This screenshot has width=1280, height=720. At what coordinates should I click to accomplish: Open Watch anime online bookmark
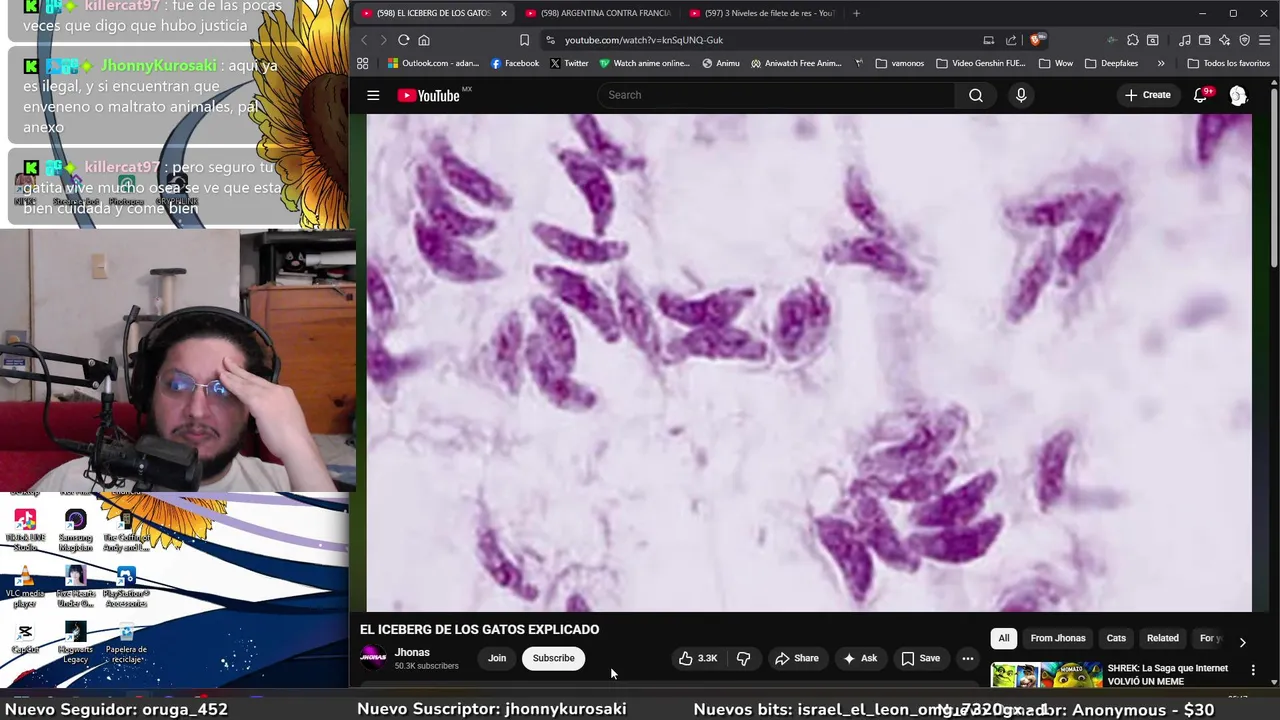(x=644, y=63)
